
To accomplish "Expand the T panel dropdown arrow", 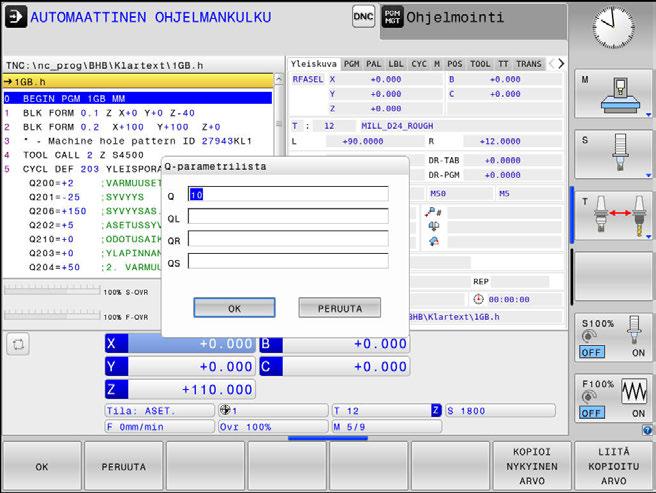I will (x=648, y=236).
